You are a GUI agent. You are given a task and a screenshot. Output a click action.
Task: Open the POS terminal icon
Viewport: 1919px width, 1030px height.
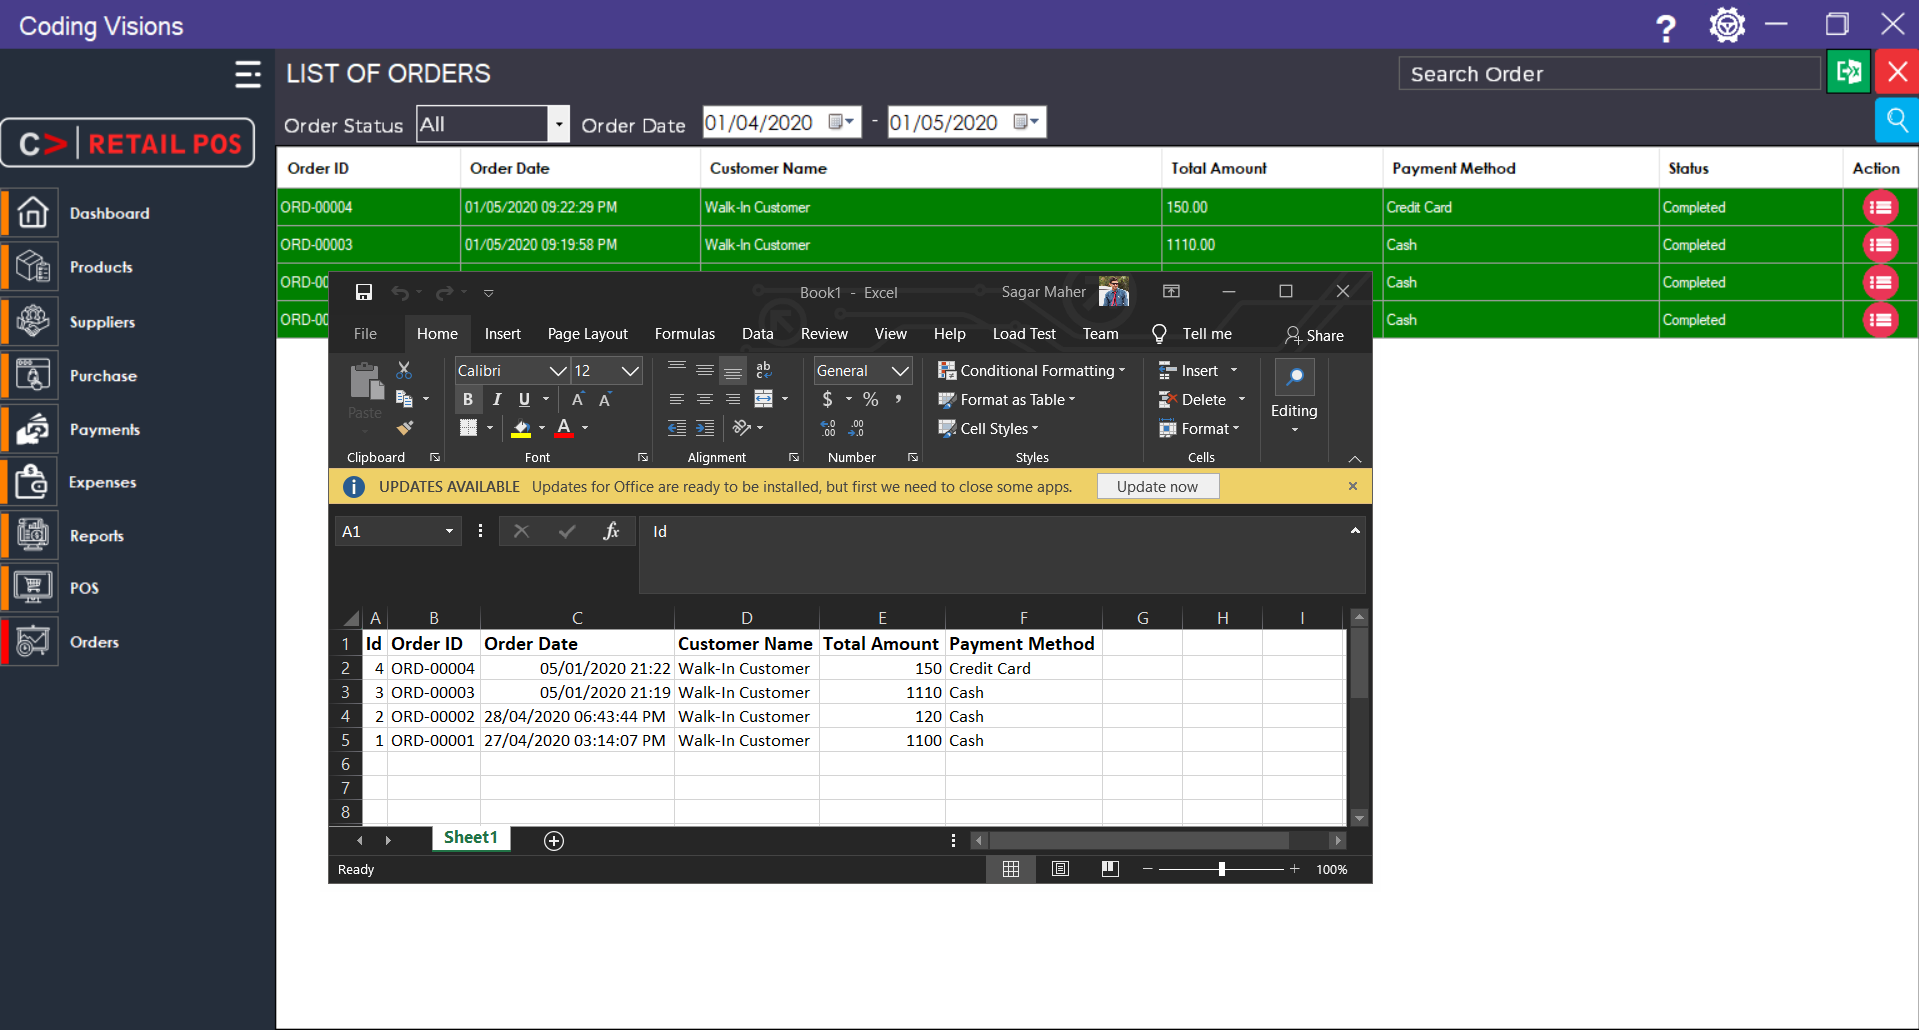pos(33,587)
